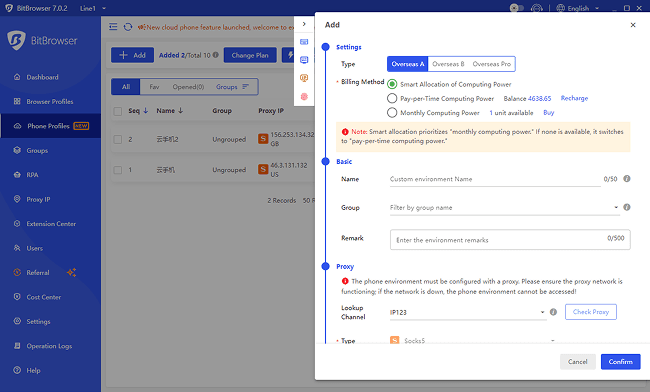Click the Help question-mark icon

17,370
